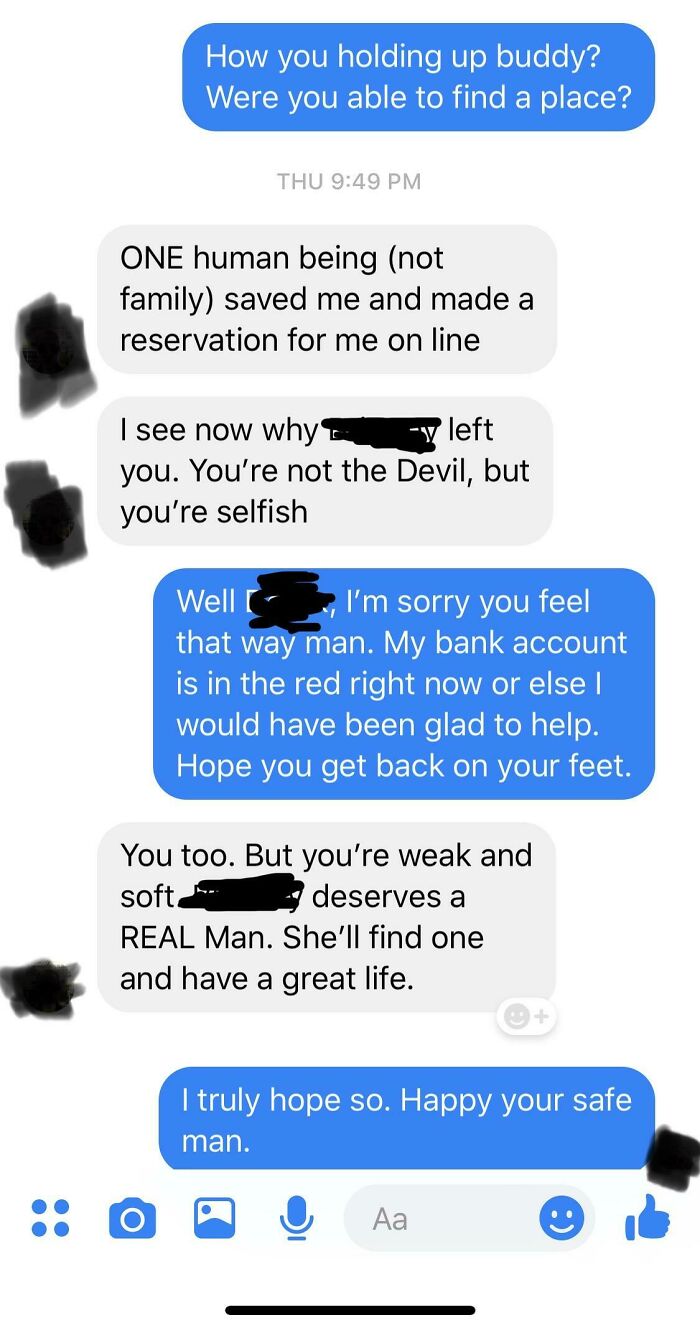Open the four-dot more actions menu
700x1330 pixels.
[x=50, y=1218]
